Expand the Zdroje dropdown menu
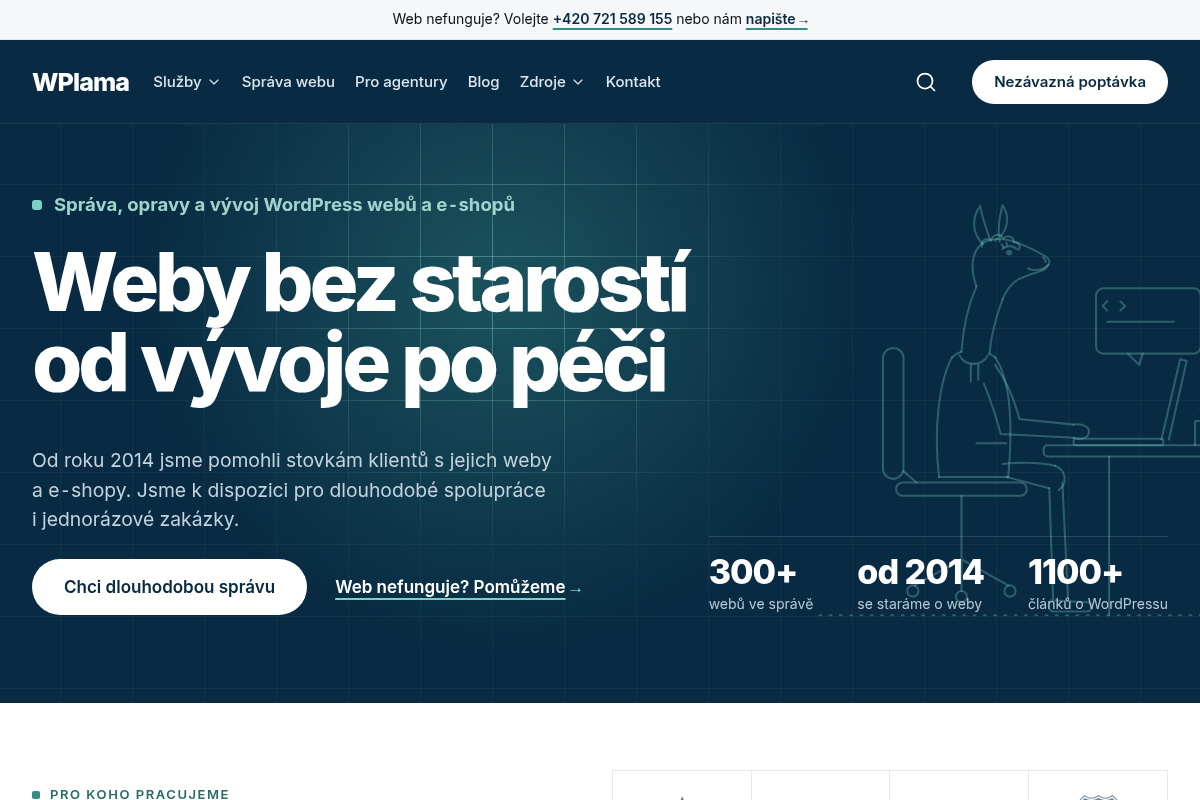The height and width of the screenshot is (800, 1200). (551, 82)
